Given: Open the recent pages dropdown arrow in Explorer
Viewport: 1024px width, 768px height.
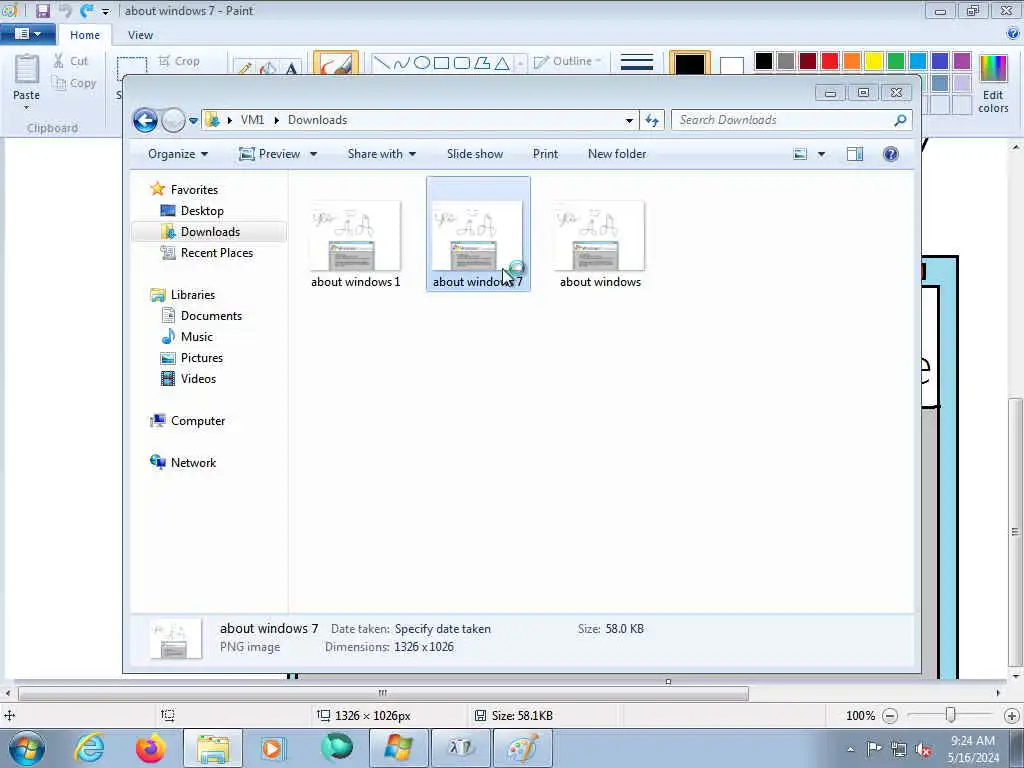Looking at the screenshot, I should coord(193,121).
